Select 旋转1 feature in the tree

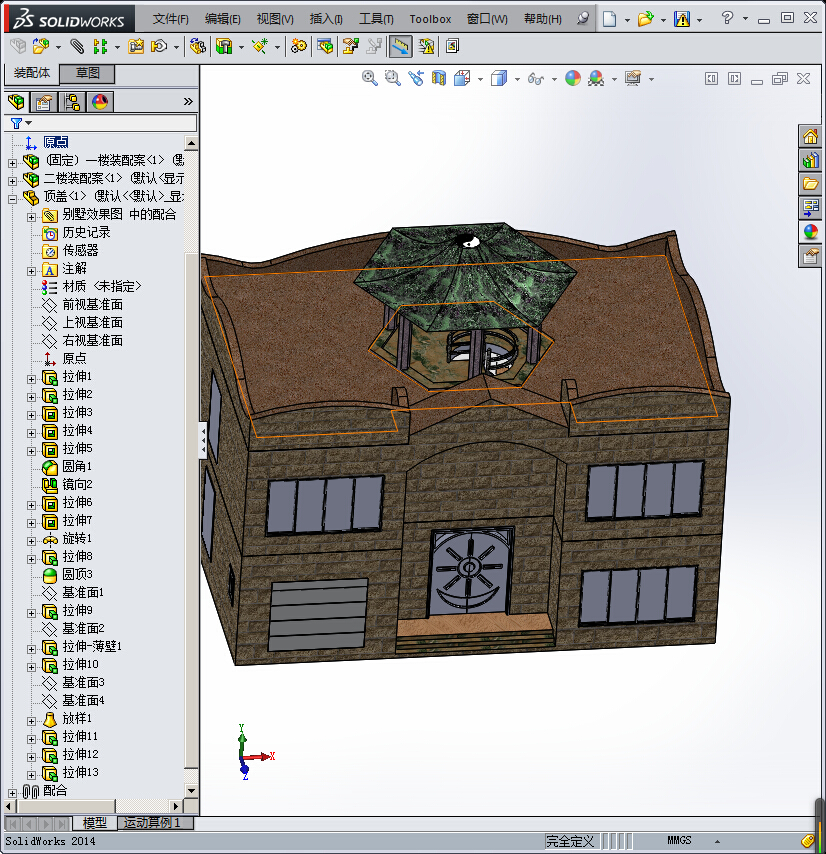click(77, 539)
